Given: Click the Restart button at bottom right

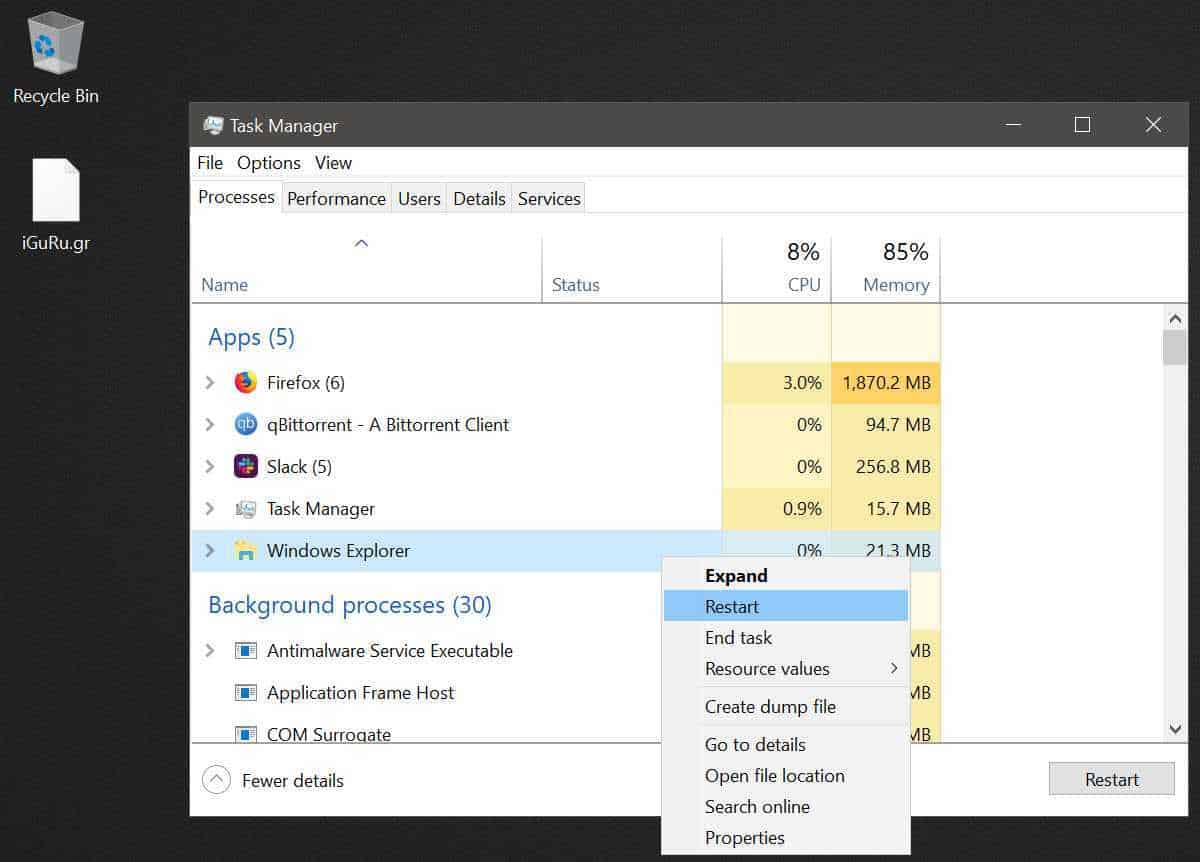Looking at the screenshot, I should [x=1112, y=779].
